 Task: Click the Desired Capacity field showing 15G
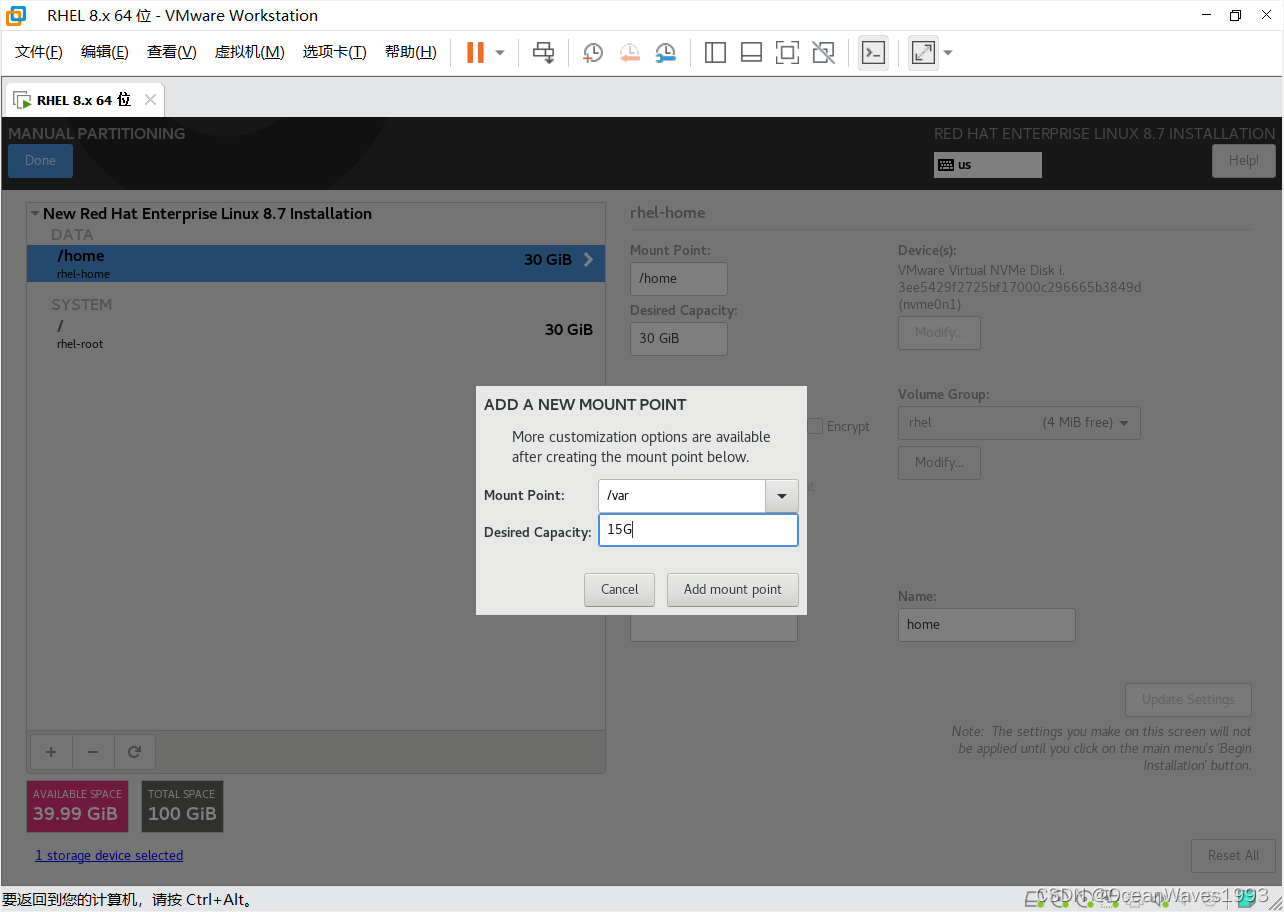(x=698, y=530)
